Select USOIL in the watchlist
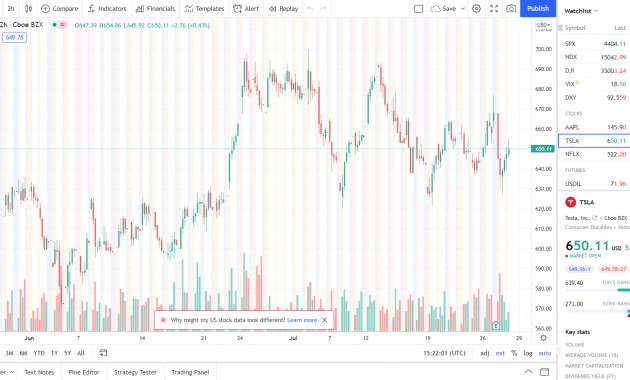Image resolution: width=630 pixels, height=380 pixels. coord(595,184)
